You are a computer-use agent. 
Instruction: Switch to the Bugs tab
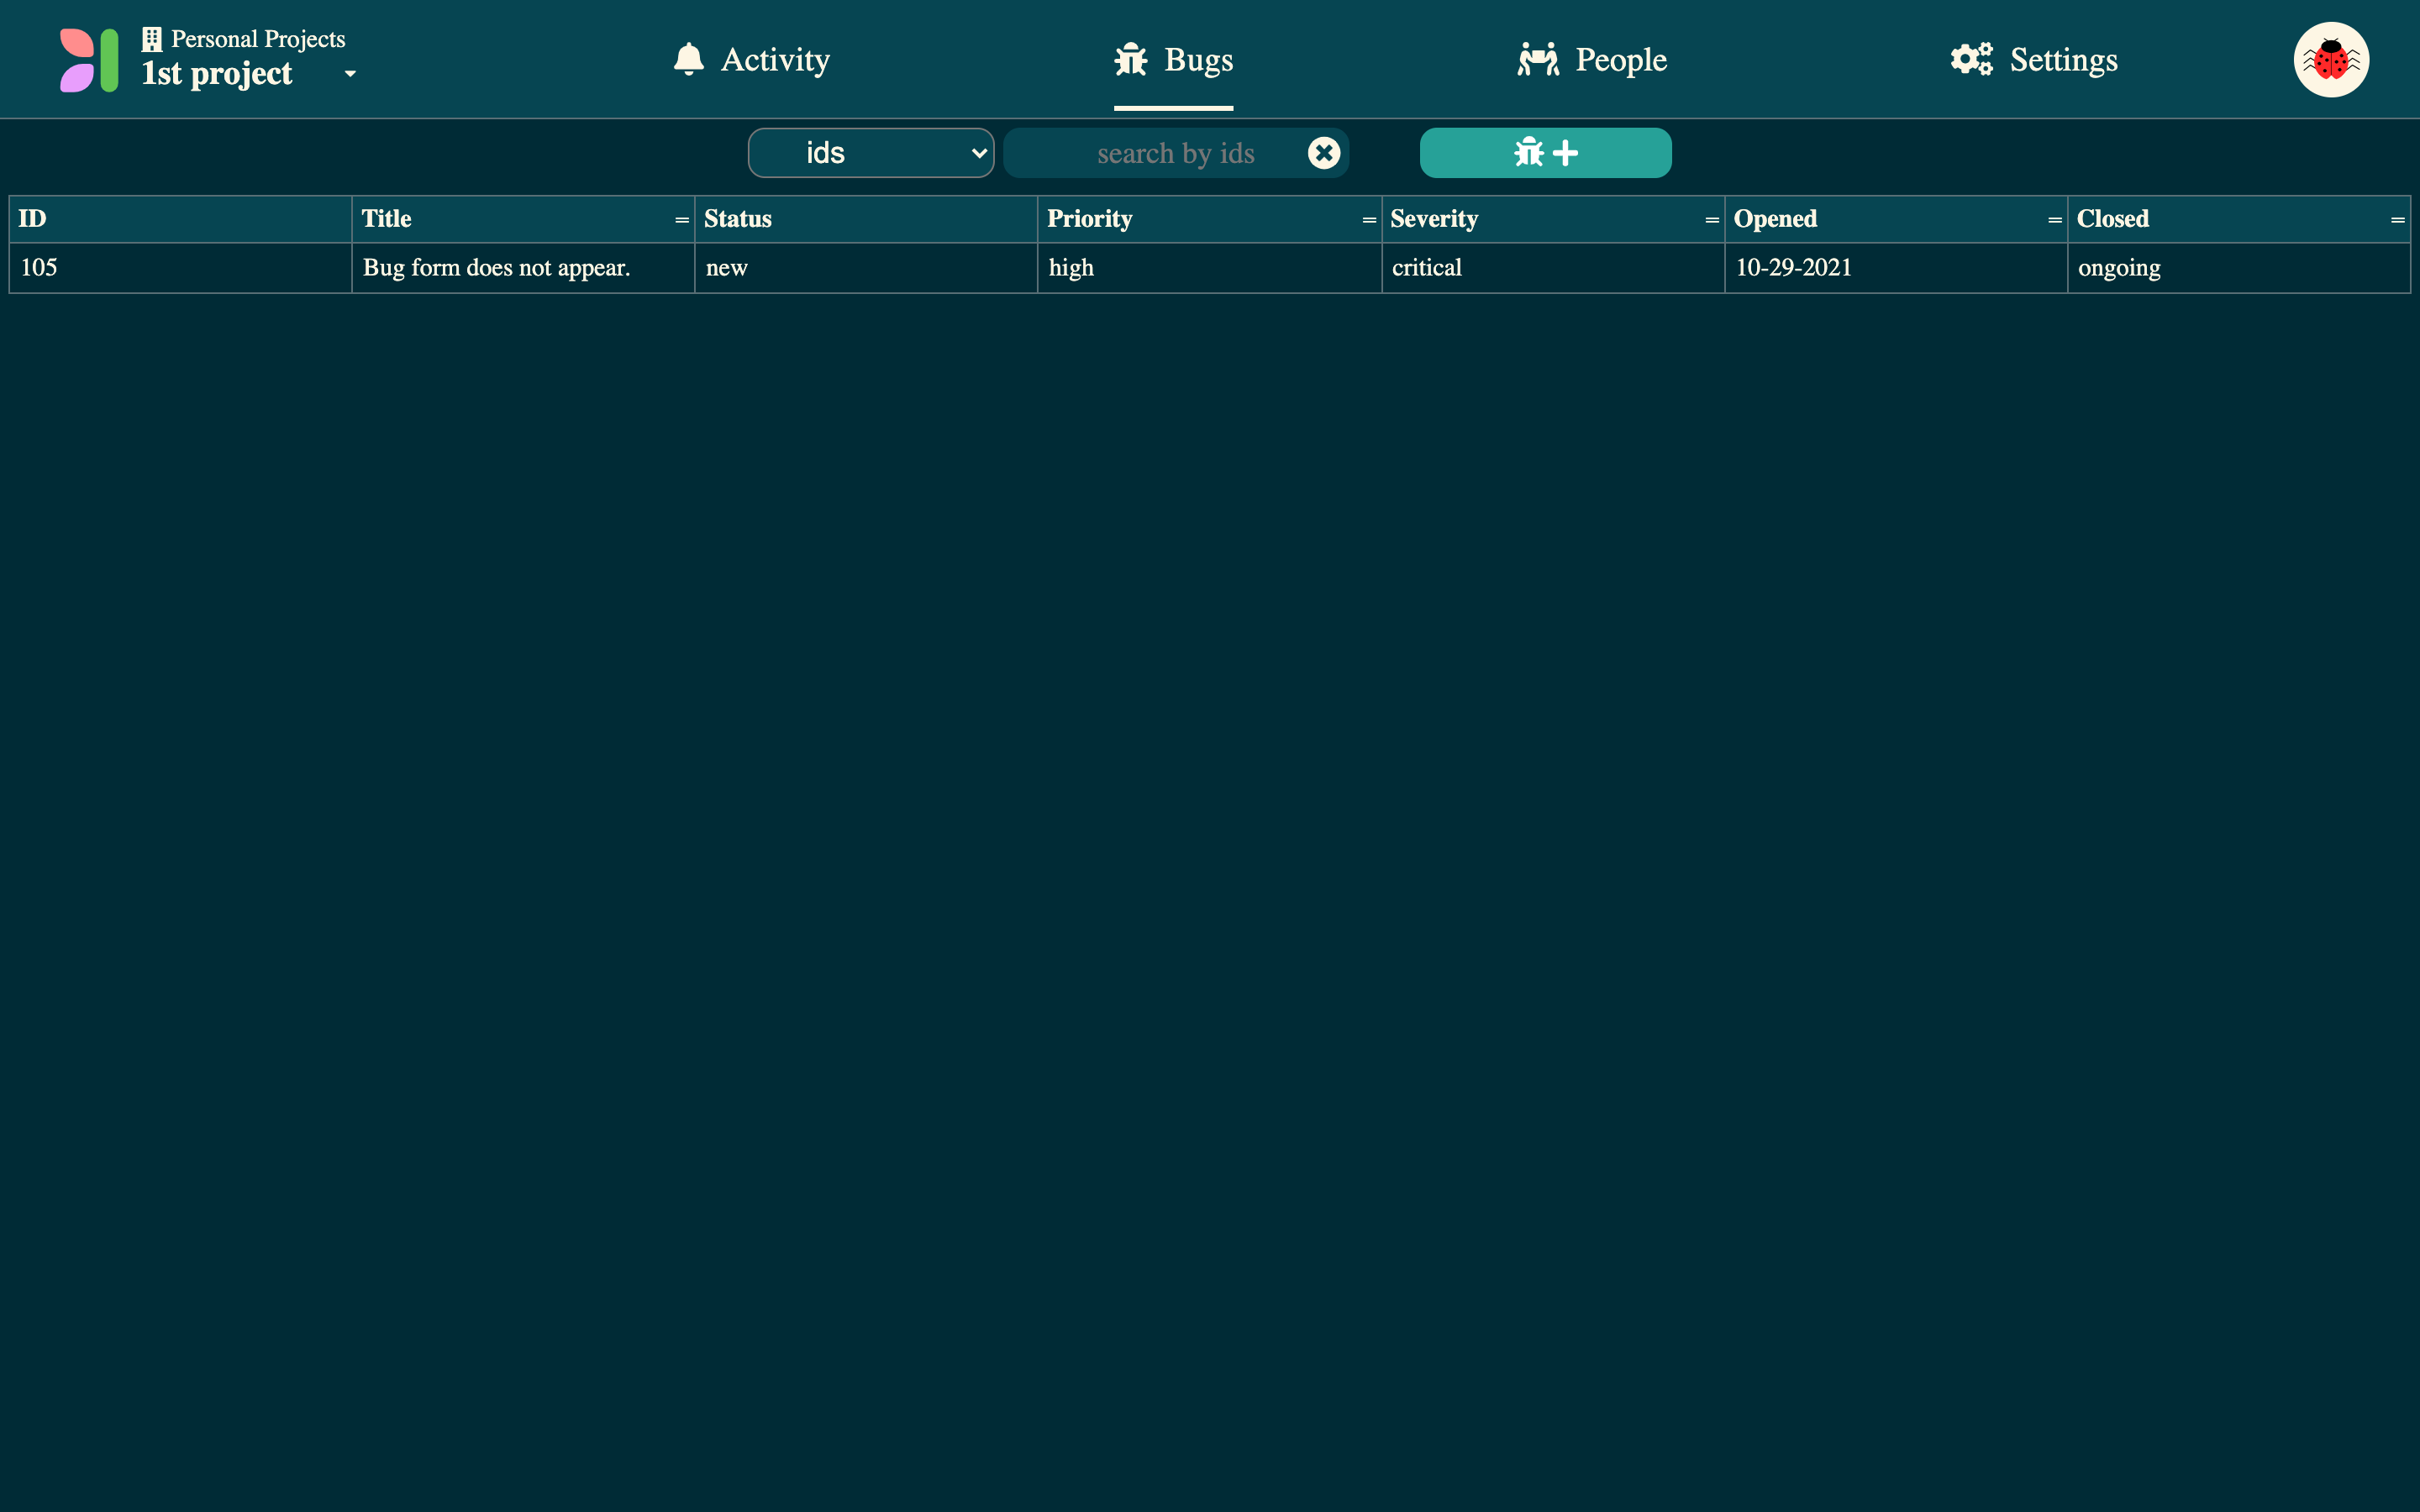1173,60
